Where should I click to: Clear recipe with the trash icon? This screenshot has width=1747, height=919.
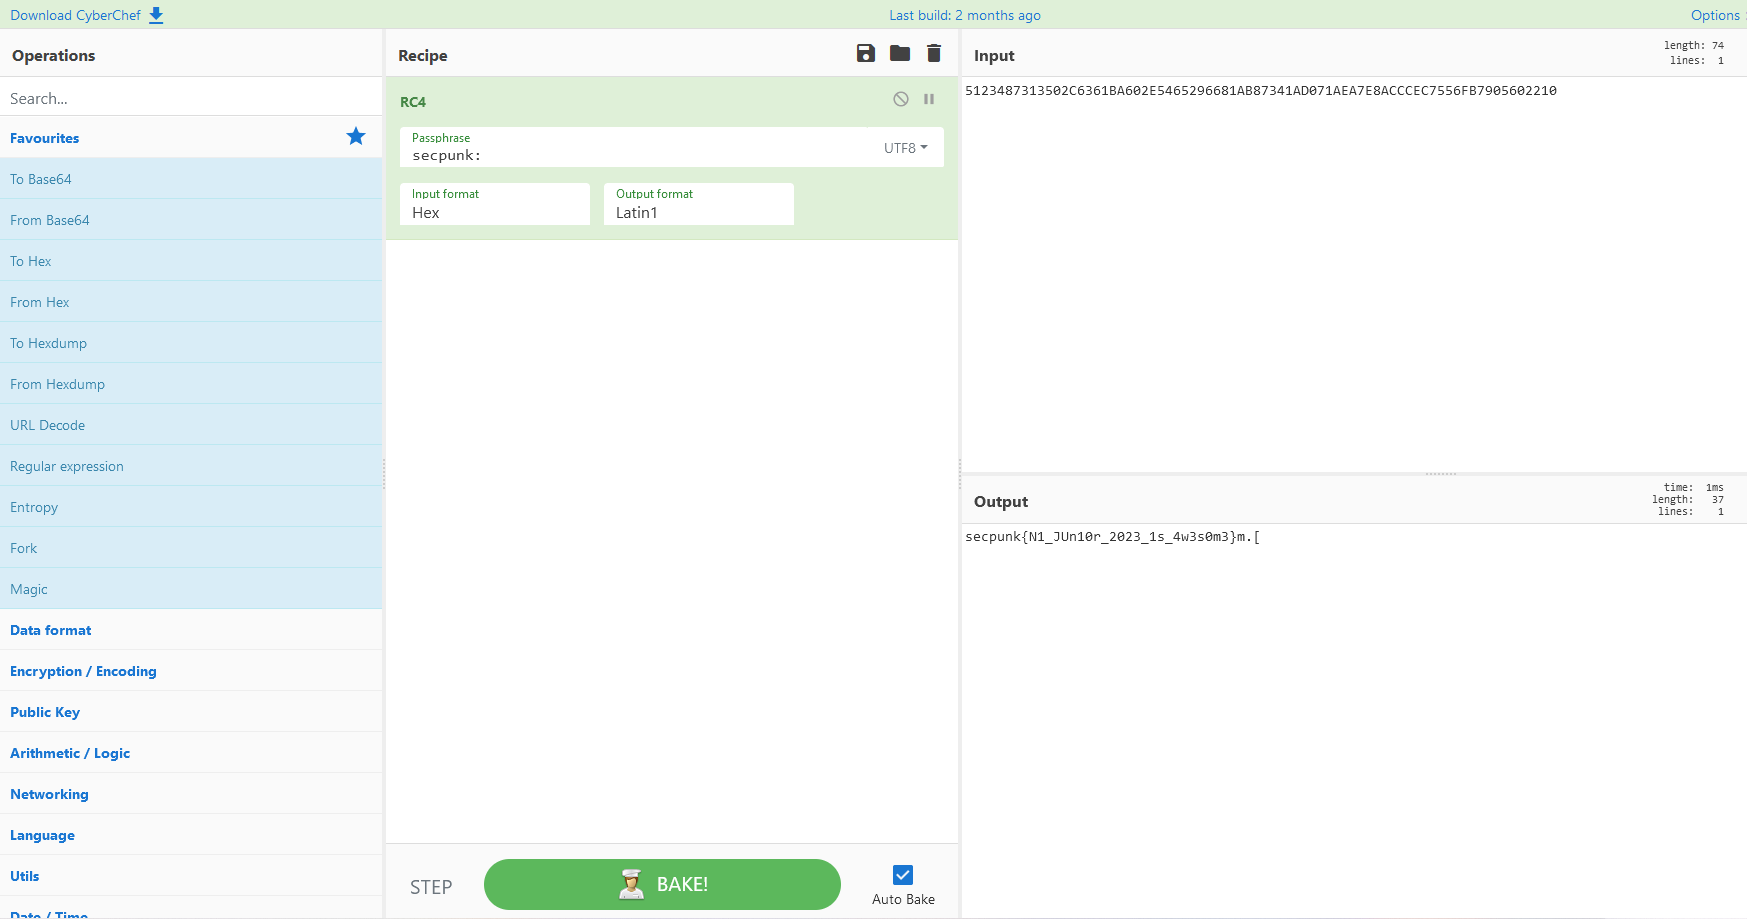coord(934,54)
